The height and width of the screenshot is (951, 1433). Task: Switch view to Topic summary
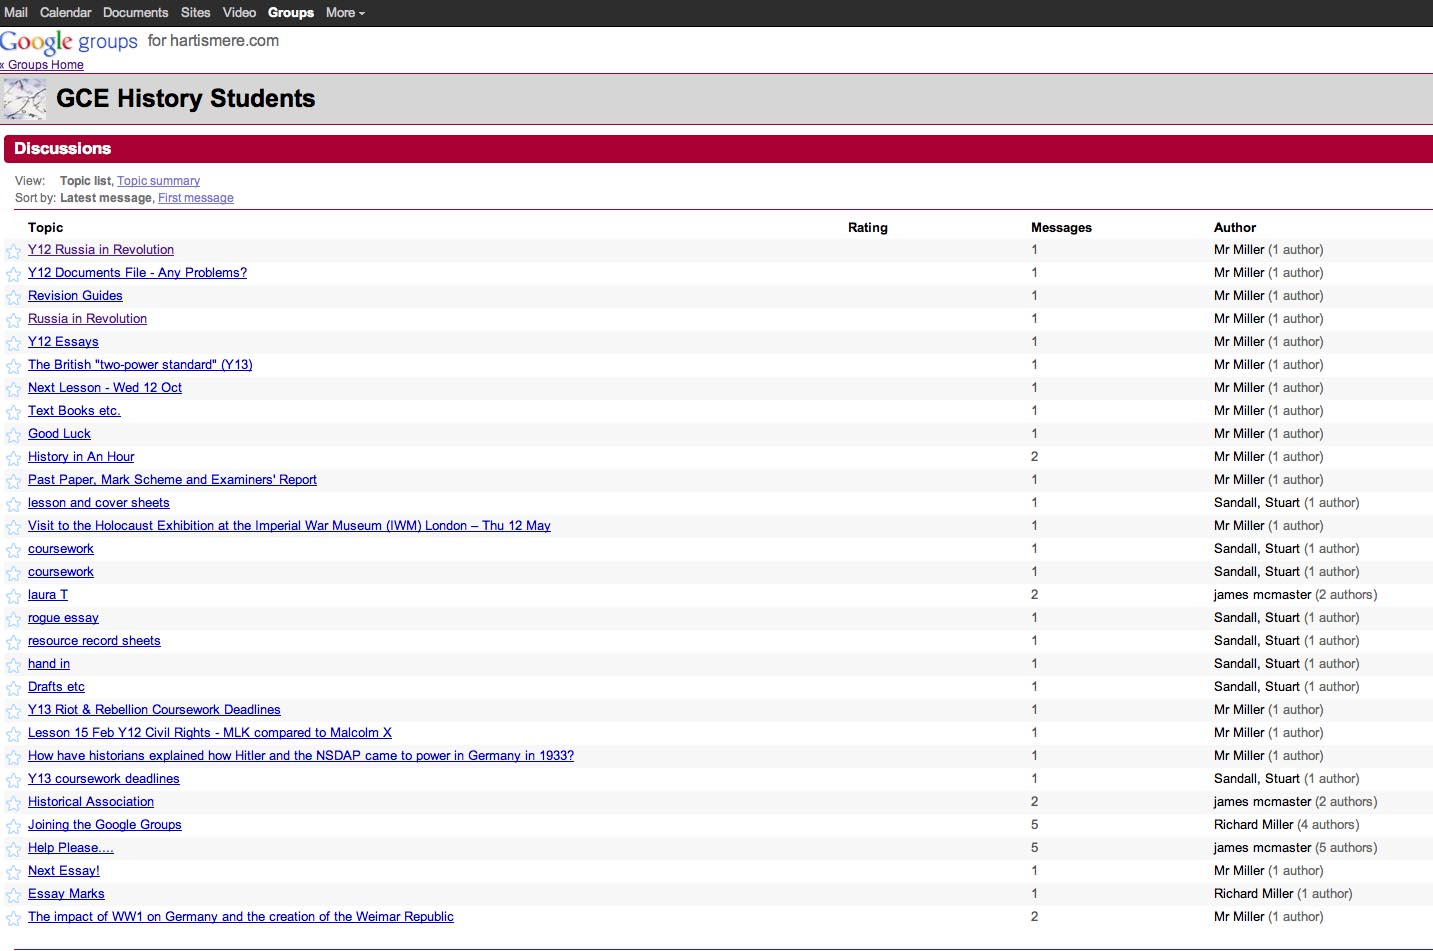[158, 181]
